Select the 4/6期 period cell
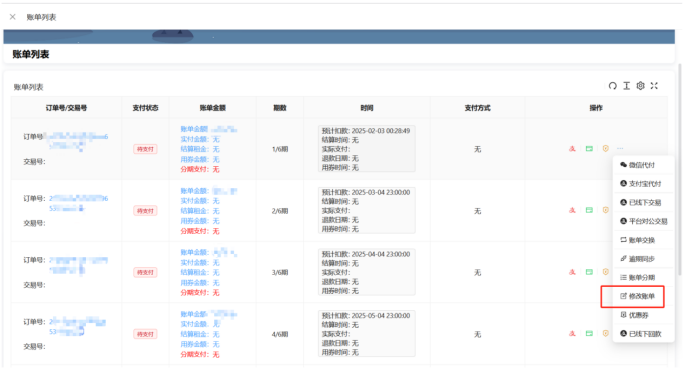The width and height of the screenshot is (692, 370). click(x=280, y=334)
